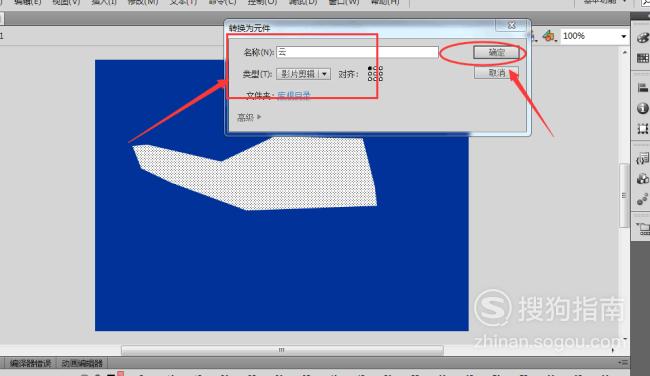Viewport: 650px width, 376px height.
Task: Open the 库根目录 folder link
Action: tap(293, 96)
